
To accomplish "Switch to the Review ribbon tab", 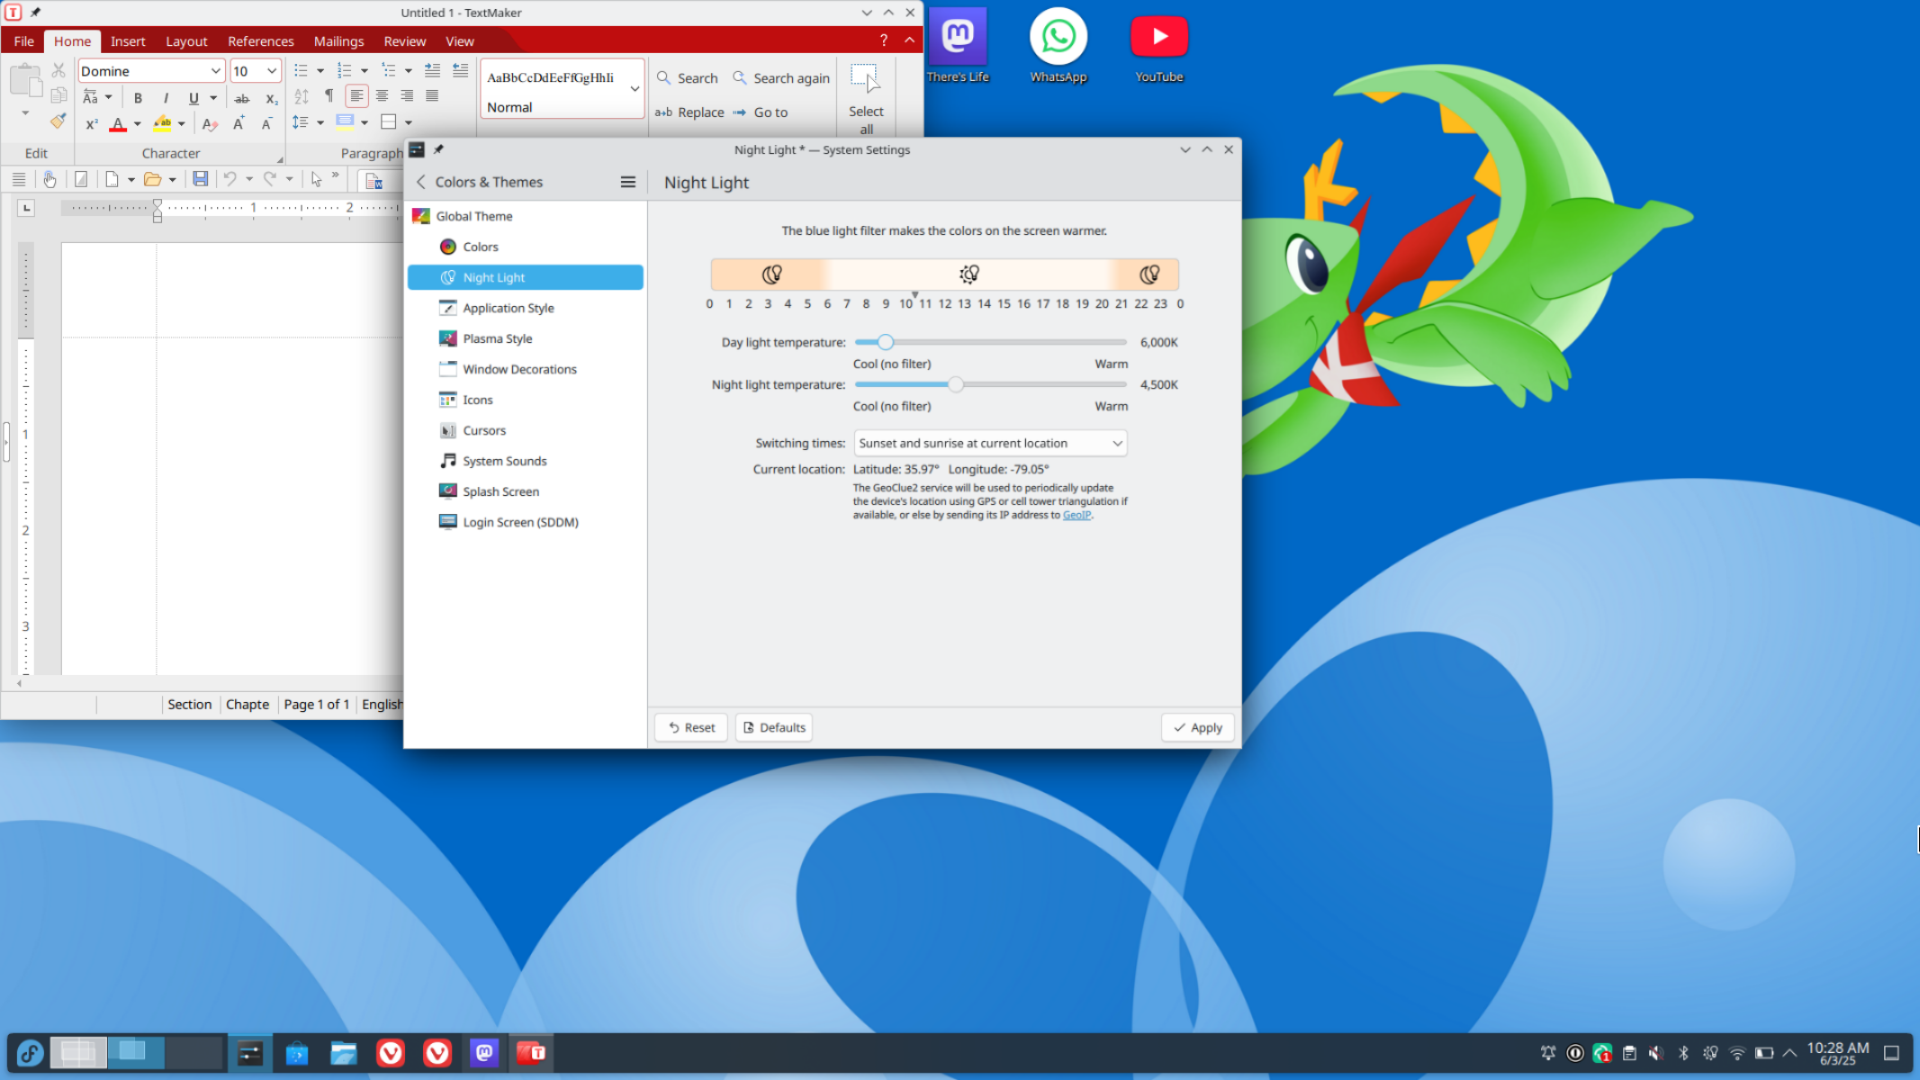I will click(405, 41).
